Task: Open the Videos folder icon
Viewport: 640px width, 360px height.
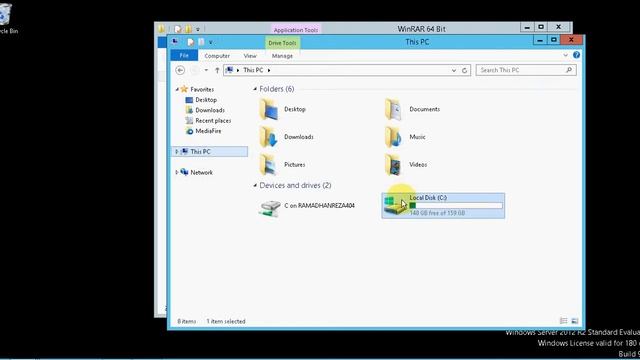Action: pyautogui.click(x=394, y=164)
